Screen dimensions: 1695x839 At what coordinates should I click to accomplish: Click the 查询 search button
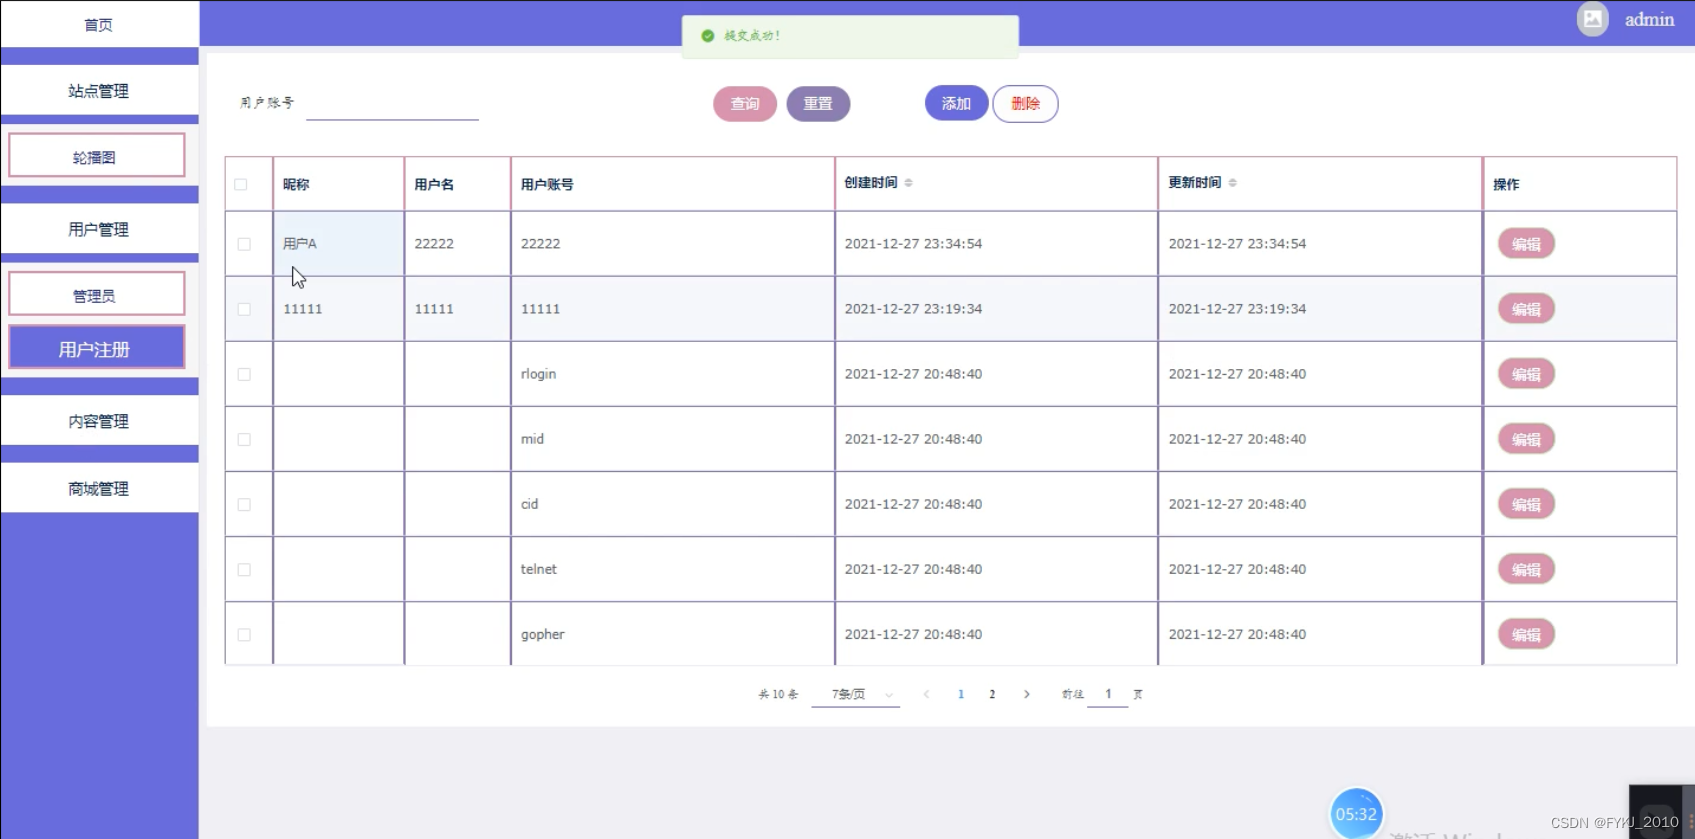click(x=745, y=104)
